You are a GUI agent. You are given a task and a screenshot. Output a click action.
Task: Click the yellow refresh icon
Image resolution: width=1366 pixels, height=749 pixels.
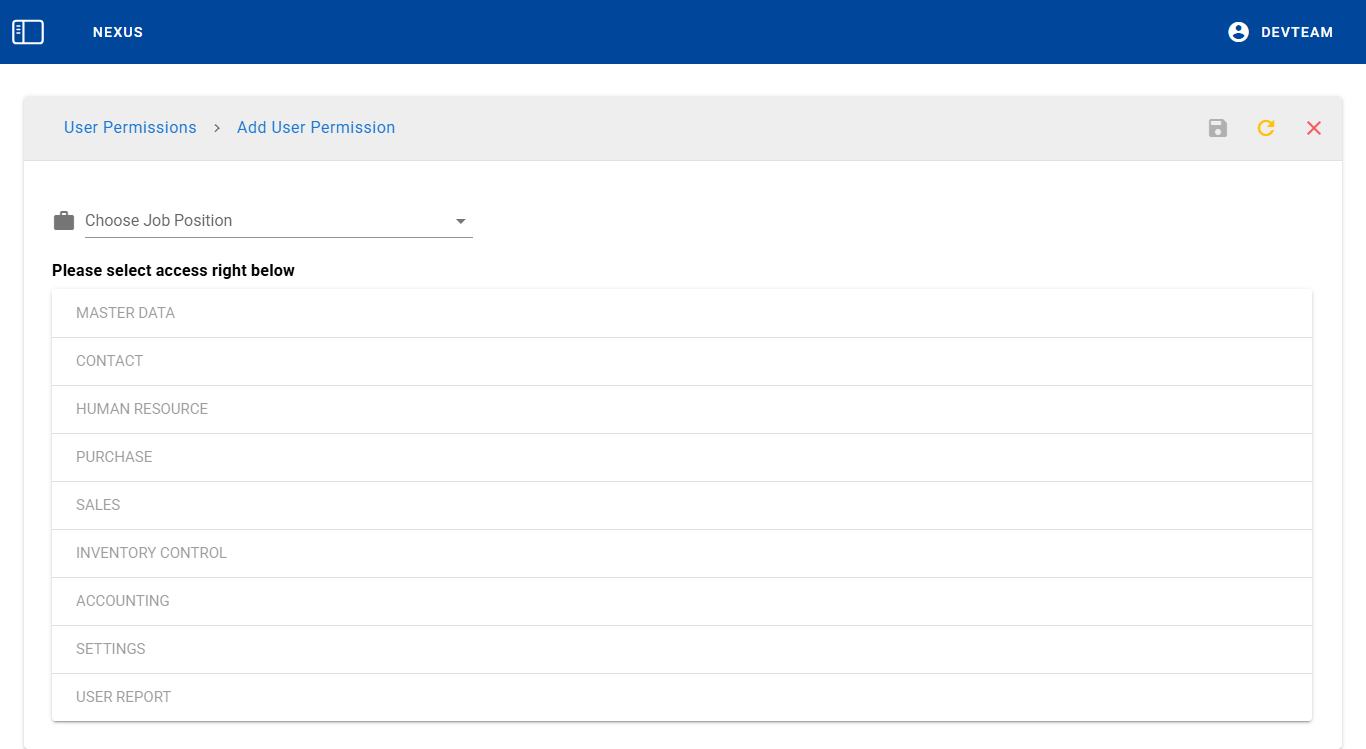(1266, 128)
